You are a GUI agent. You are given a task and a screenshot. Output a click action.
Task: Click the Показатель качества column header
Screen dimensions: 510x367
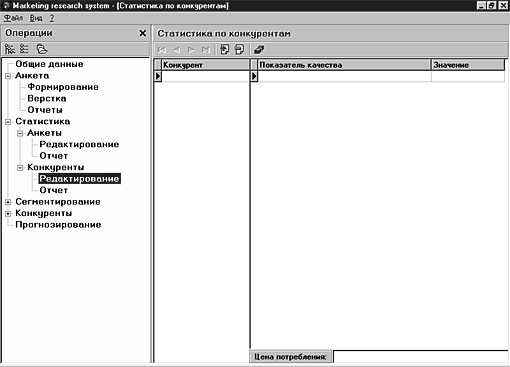pyautogui.click(x=344, y=65)
